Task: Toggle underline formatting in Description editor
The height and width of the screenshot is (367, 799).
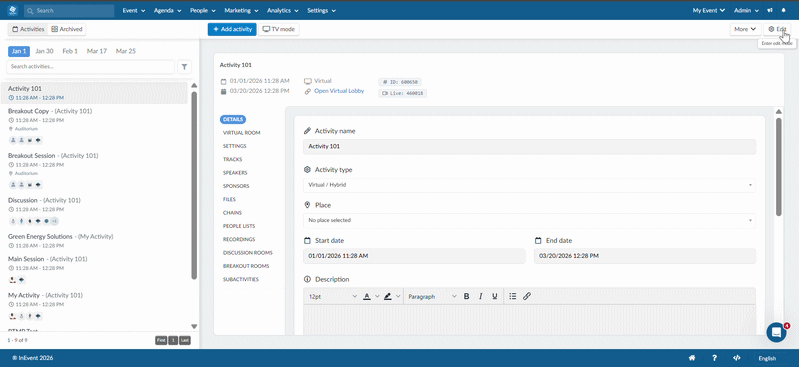Action: [x=494, y=296]
